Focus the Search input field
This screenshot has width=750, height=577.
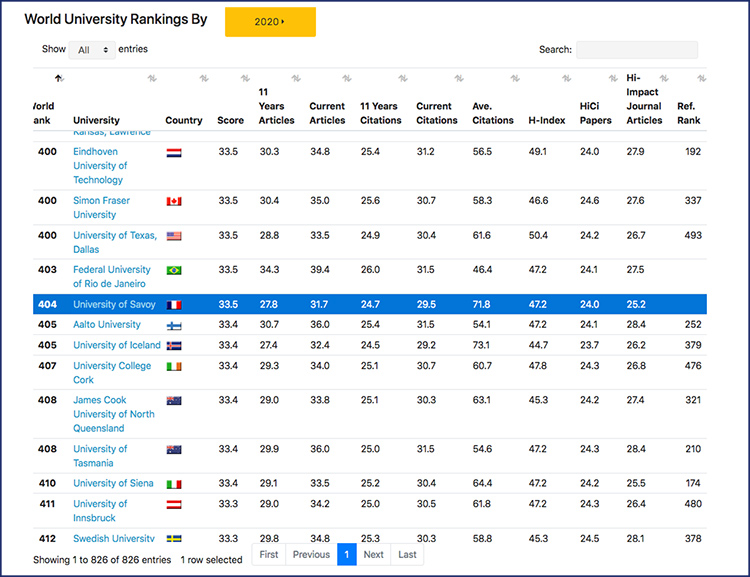637,50
